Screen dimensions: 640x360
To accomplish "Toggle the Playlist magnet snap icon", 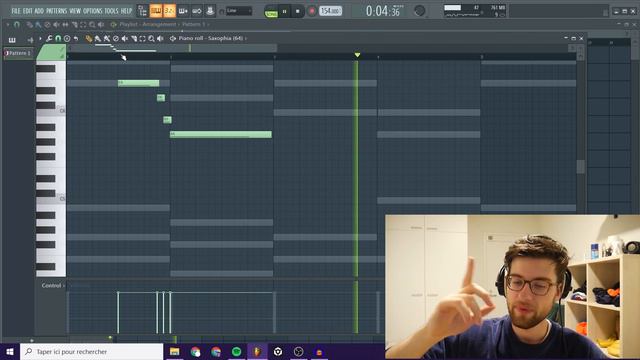I will pos(17,24).
